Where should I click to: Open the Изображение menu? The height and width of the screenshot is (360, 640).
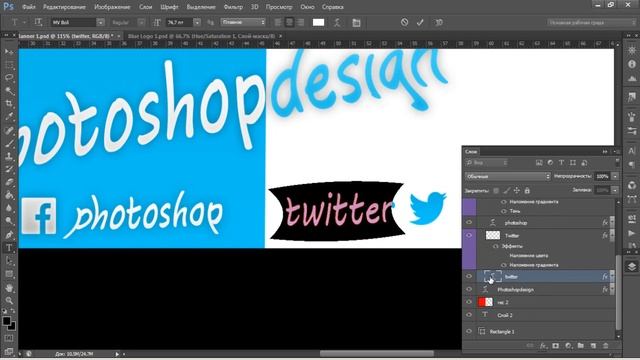coord(111,7)
